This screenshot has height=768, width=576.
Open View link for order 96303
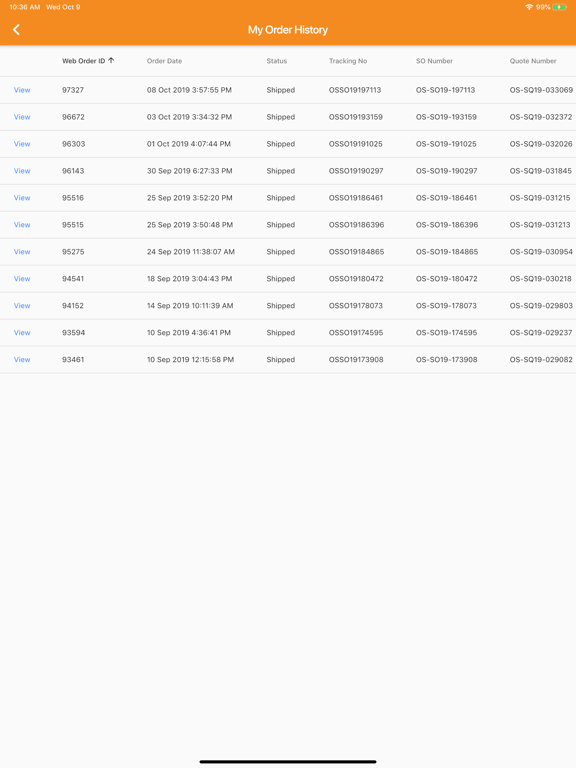[22, 144]
